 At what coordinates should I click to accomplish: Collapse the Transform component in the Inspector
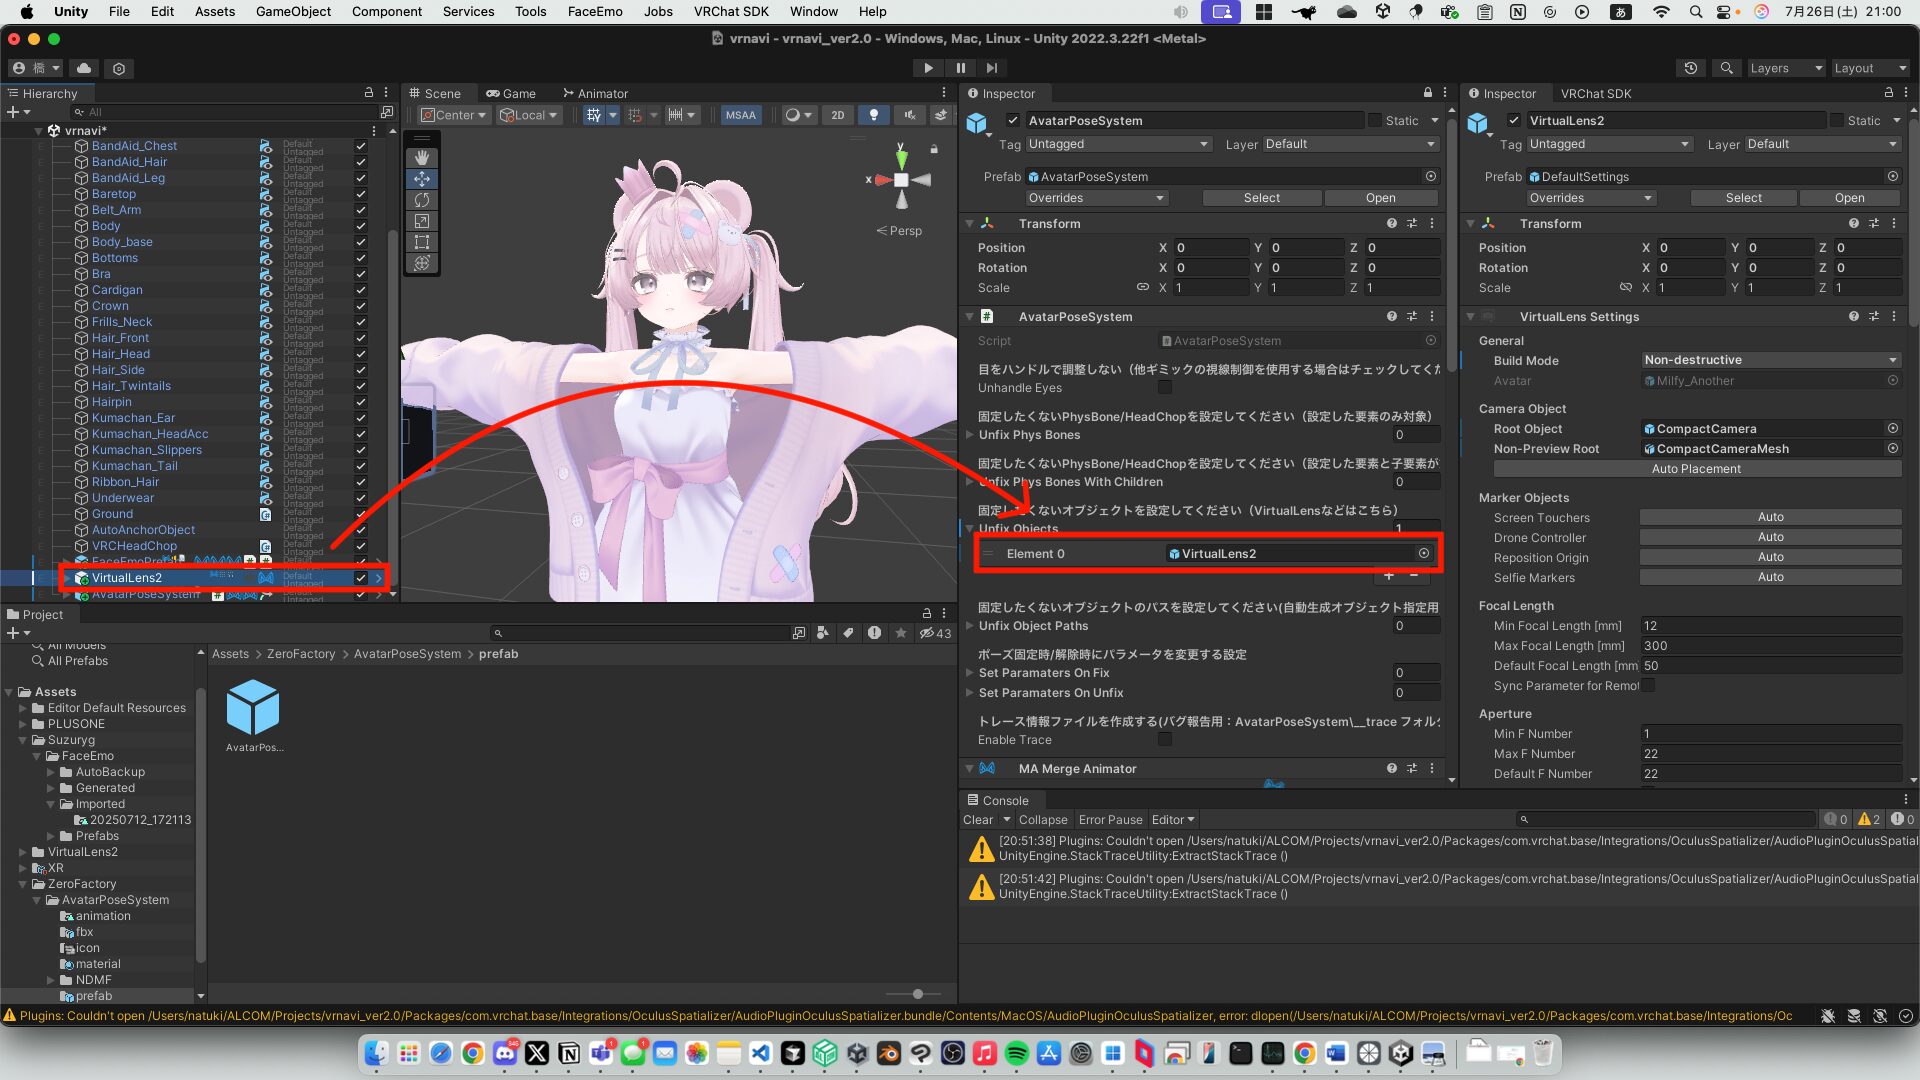968,223
